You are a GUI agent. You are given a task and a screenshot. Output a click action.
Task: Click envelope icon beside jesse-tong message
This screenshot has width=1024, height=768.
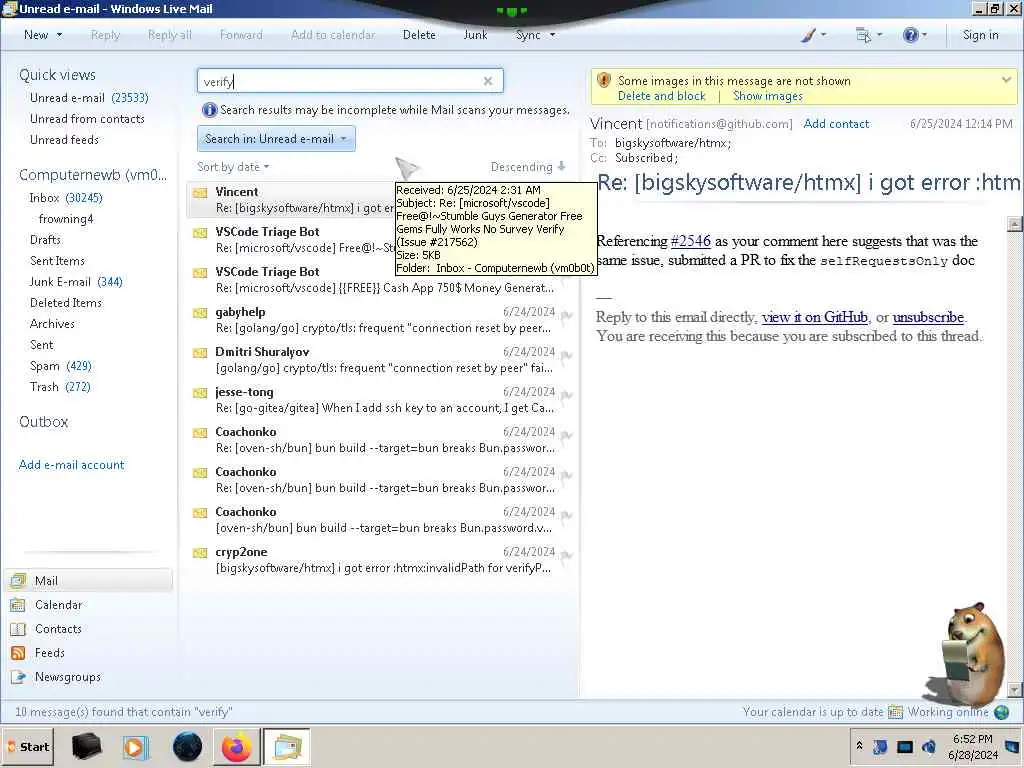click(200, 392)
